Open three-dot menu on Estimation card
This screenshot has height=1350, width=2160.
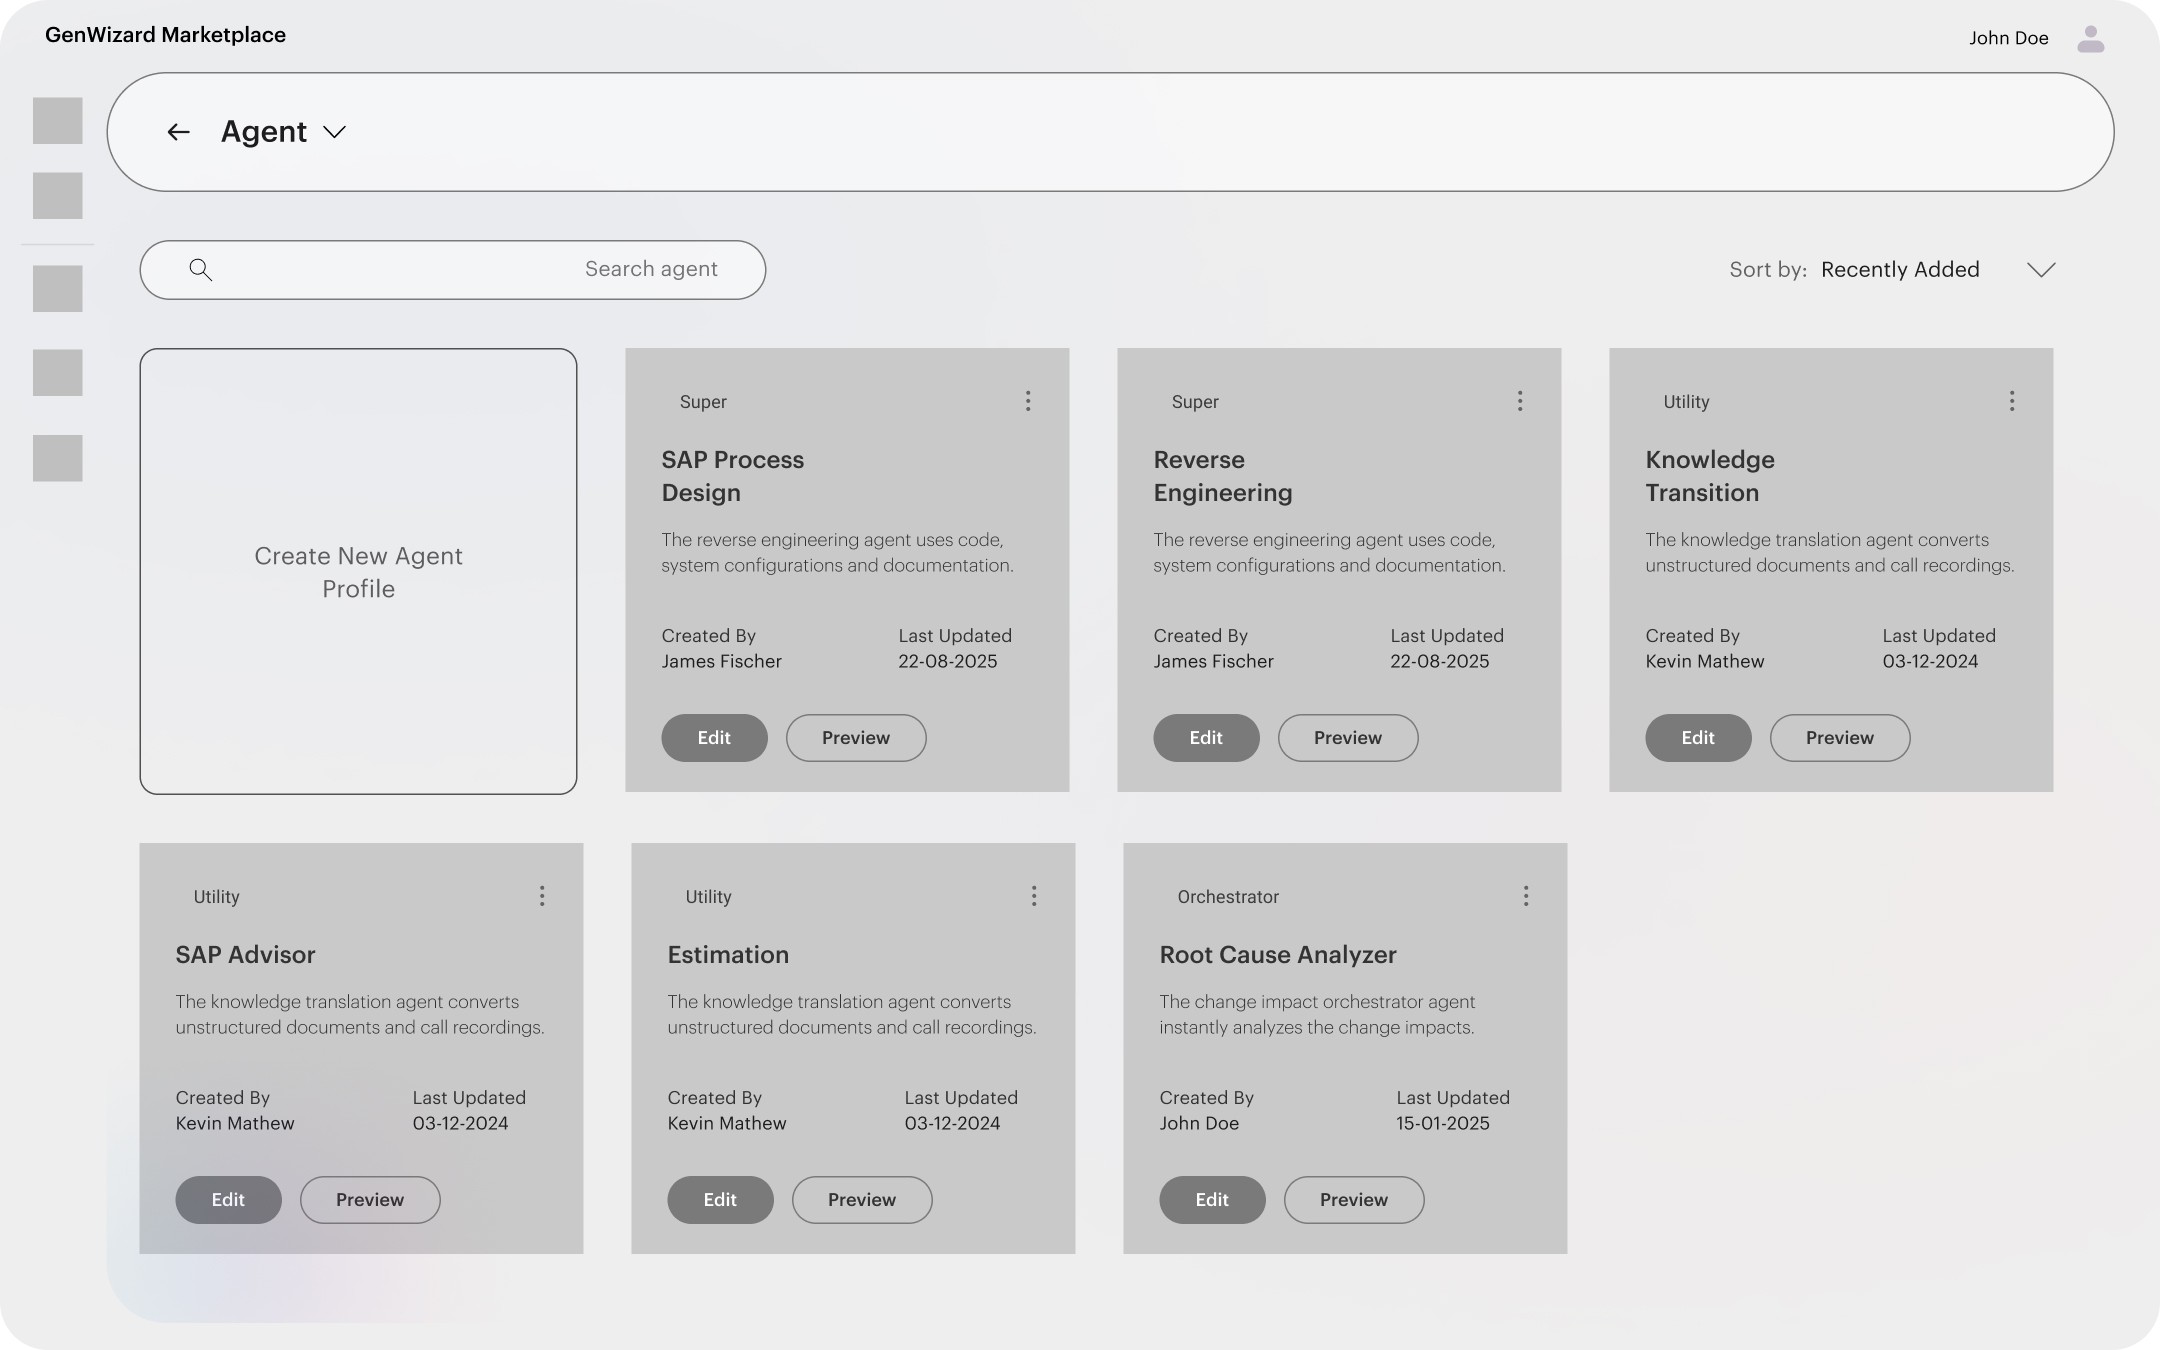[1033, 896]
